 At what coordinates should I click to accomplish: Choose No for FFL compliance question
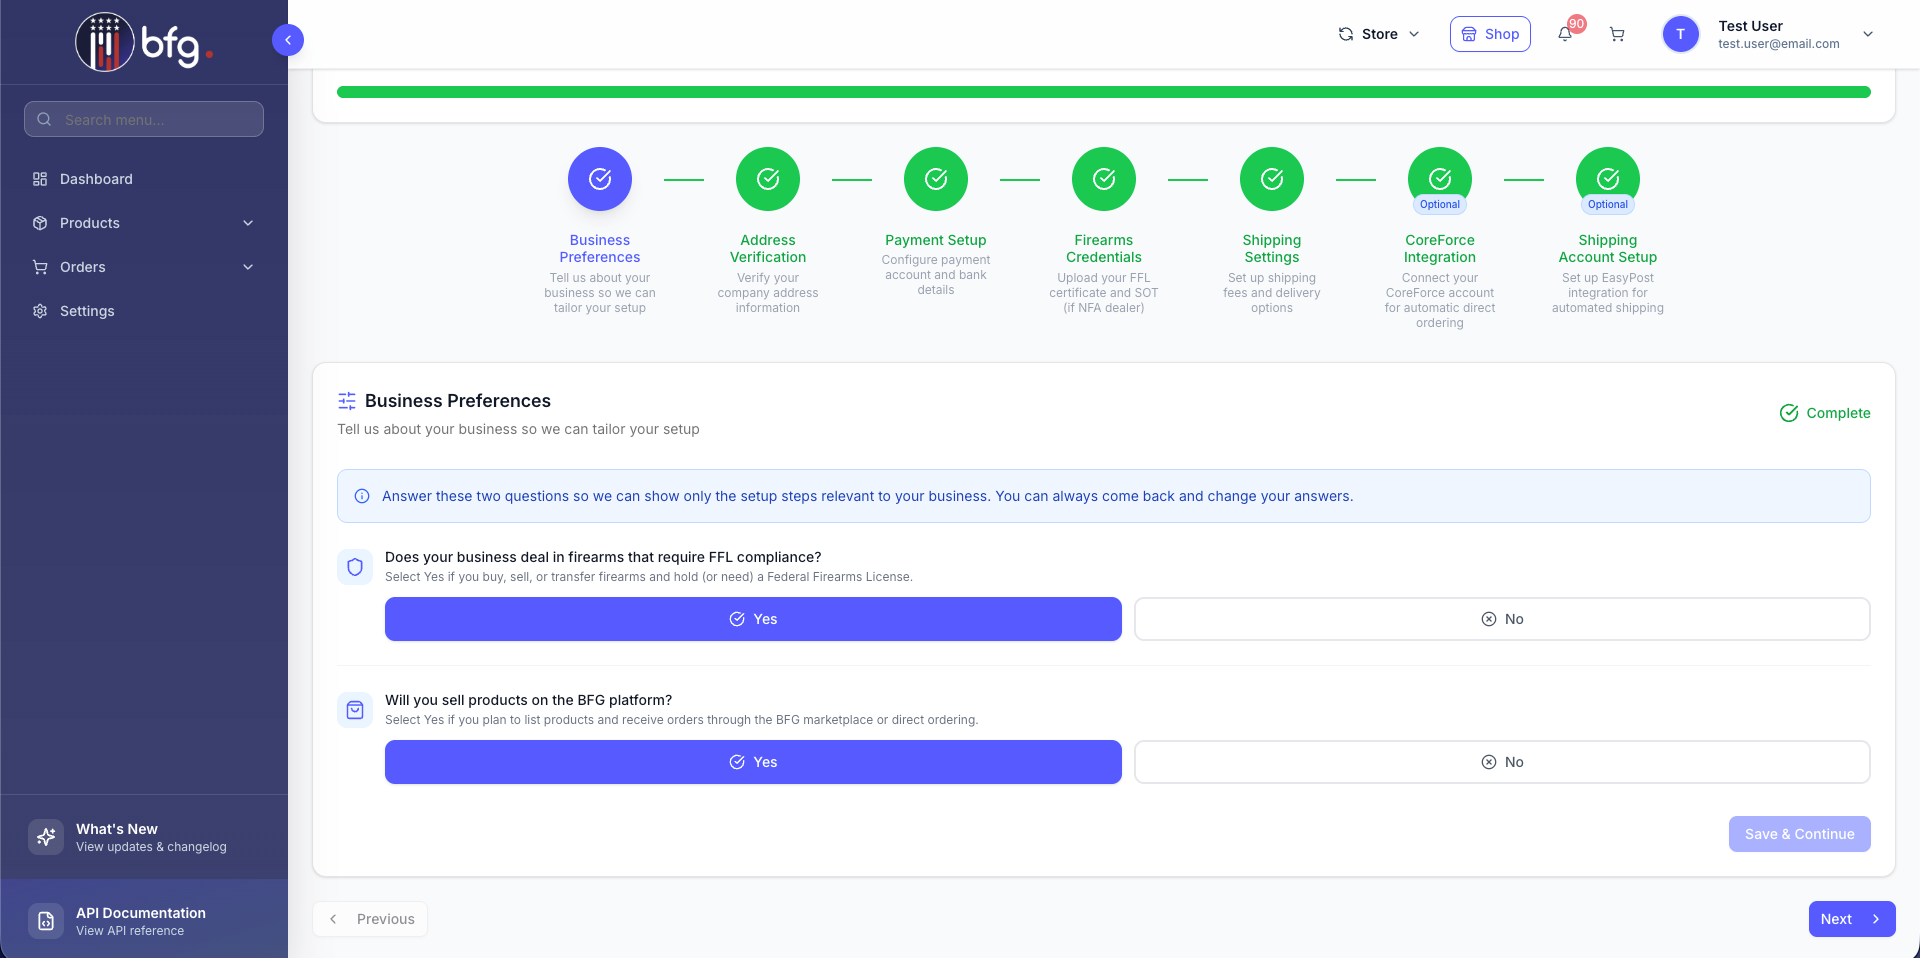tap(1502, 619)
